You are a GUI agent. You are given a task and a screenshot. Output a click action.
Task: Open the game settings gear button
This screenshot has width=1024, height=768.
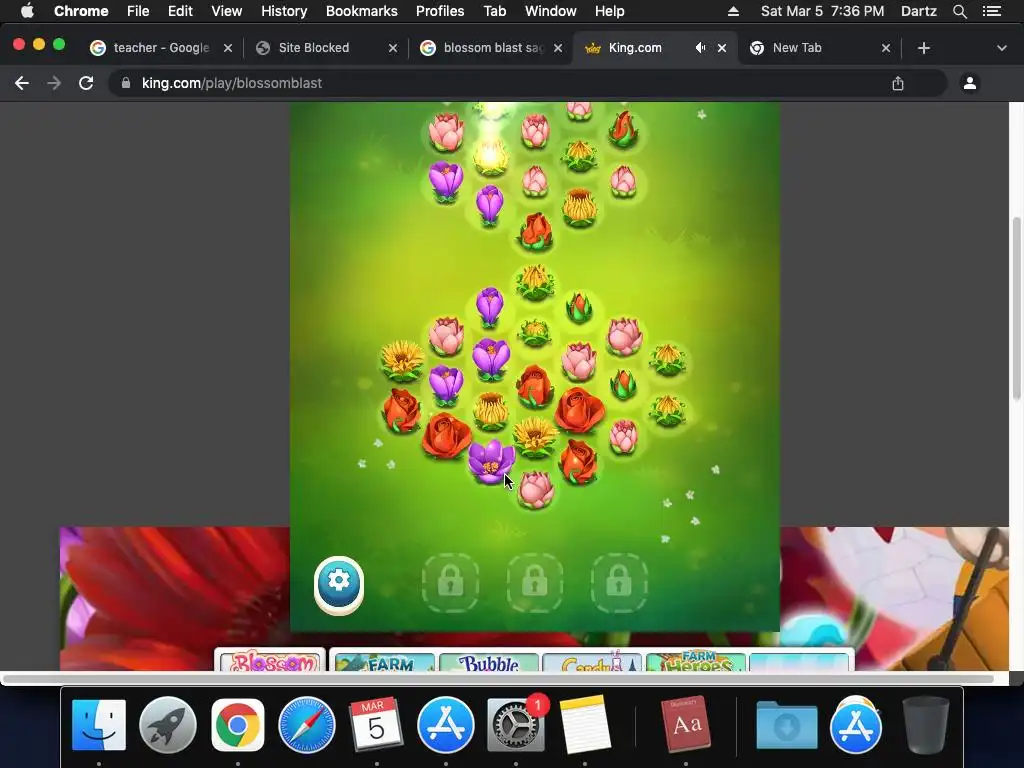[x=338, y=583]
